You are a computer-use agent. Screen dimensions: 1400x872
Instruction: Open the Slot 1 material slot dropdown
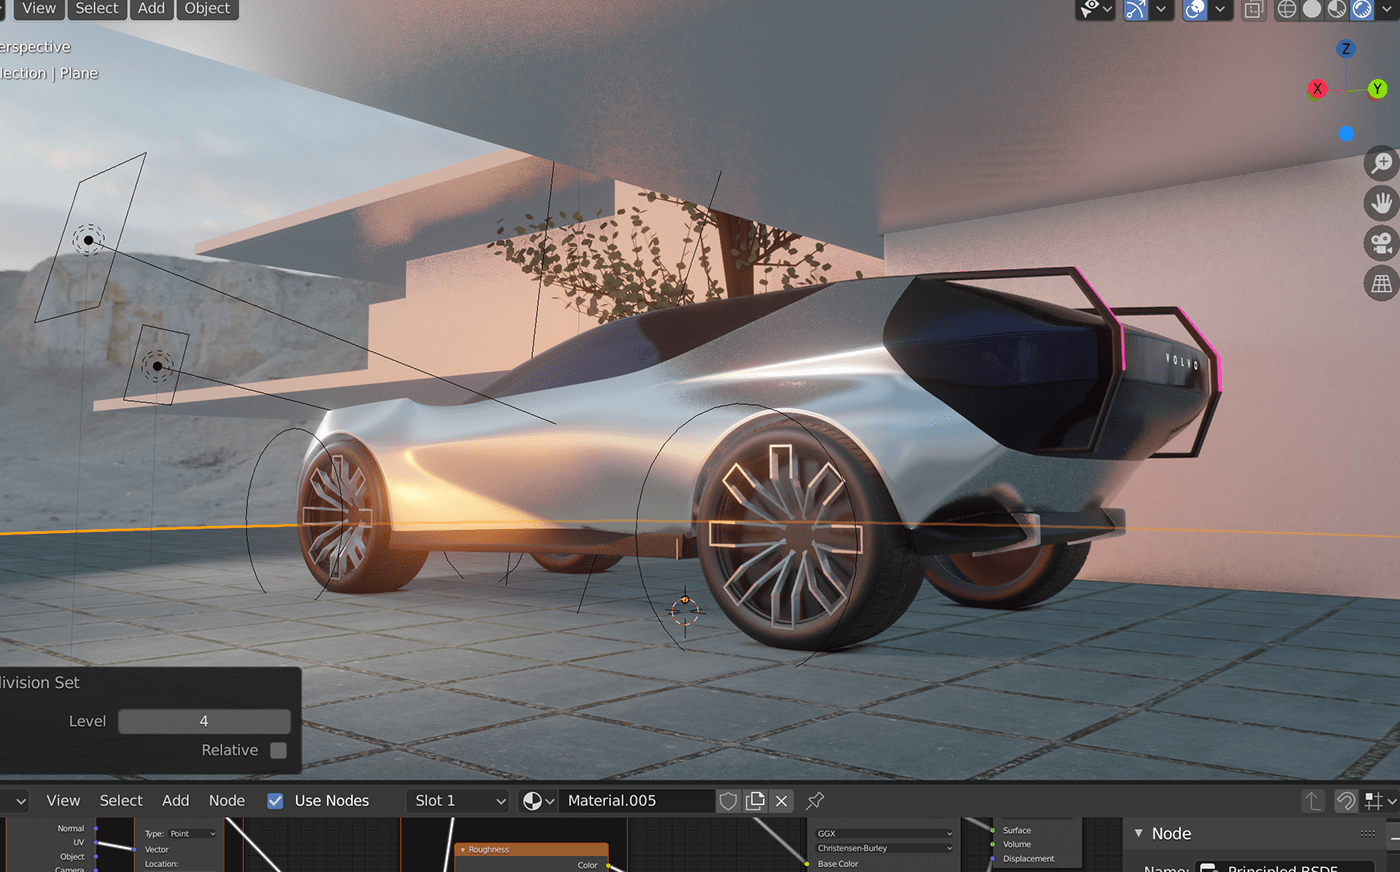click(x=460, y=801)
